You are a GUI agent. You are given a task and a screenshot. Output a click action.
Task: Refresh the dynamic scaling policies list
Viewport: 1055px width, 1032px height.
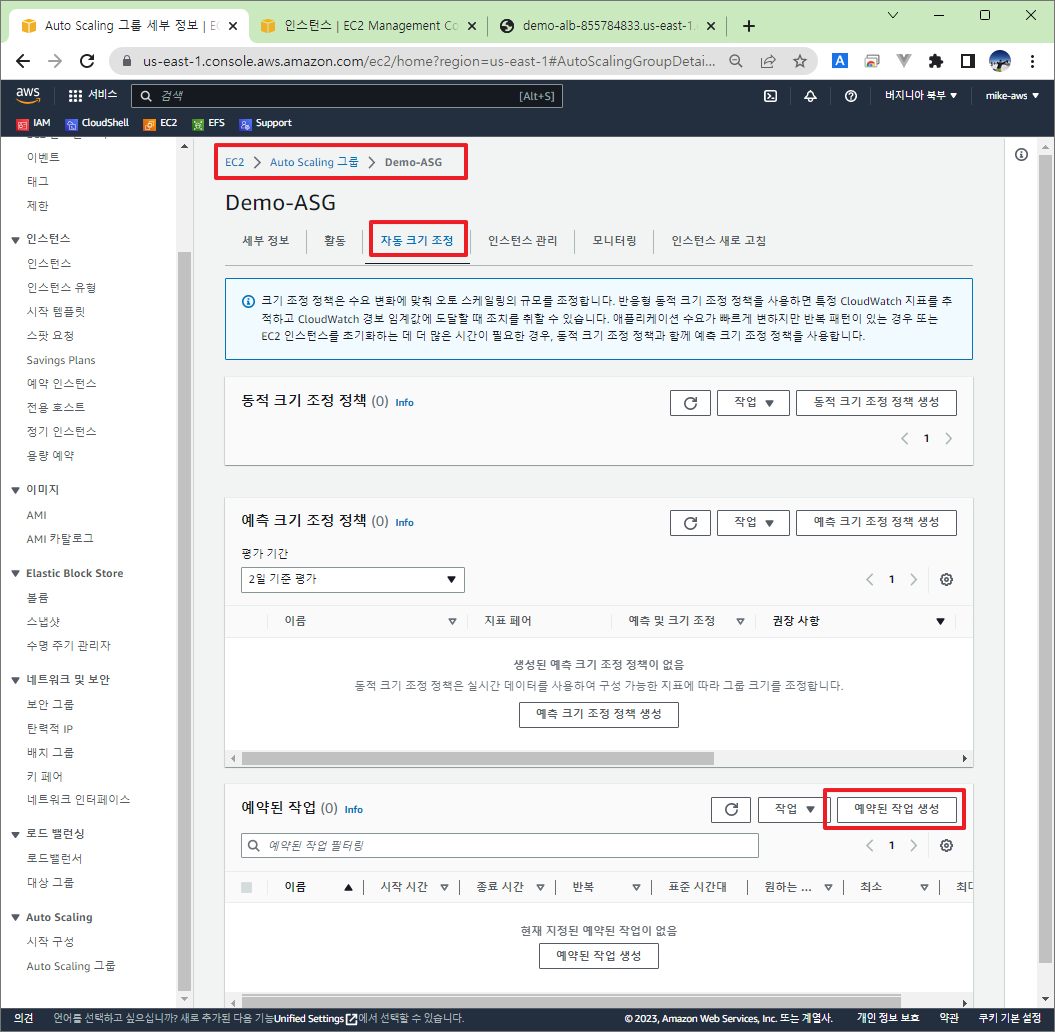[x=690, y=403]
